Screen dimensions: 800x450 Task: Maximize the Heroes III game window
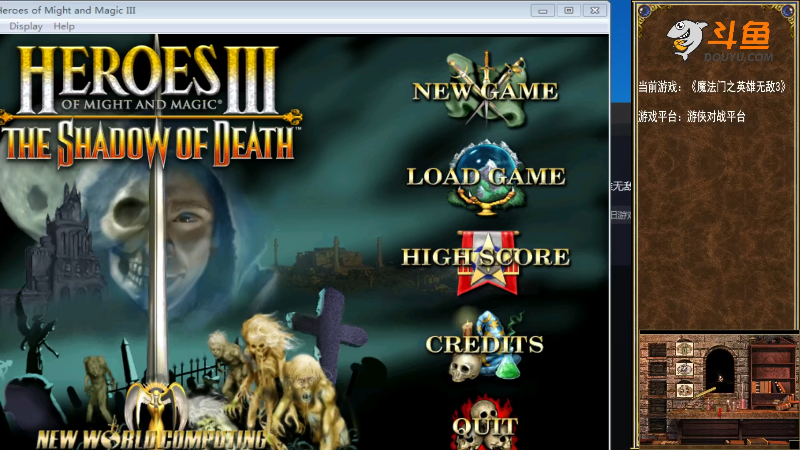(569, 10)
